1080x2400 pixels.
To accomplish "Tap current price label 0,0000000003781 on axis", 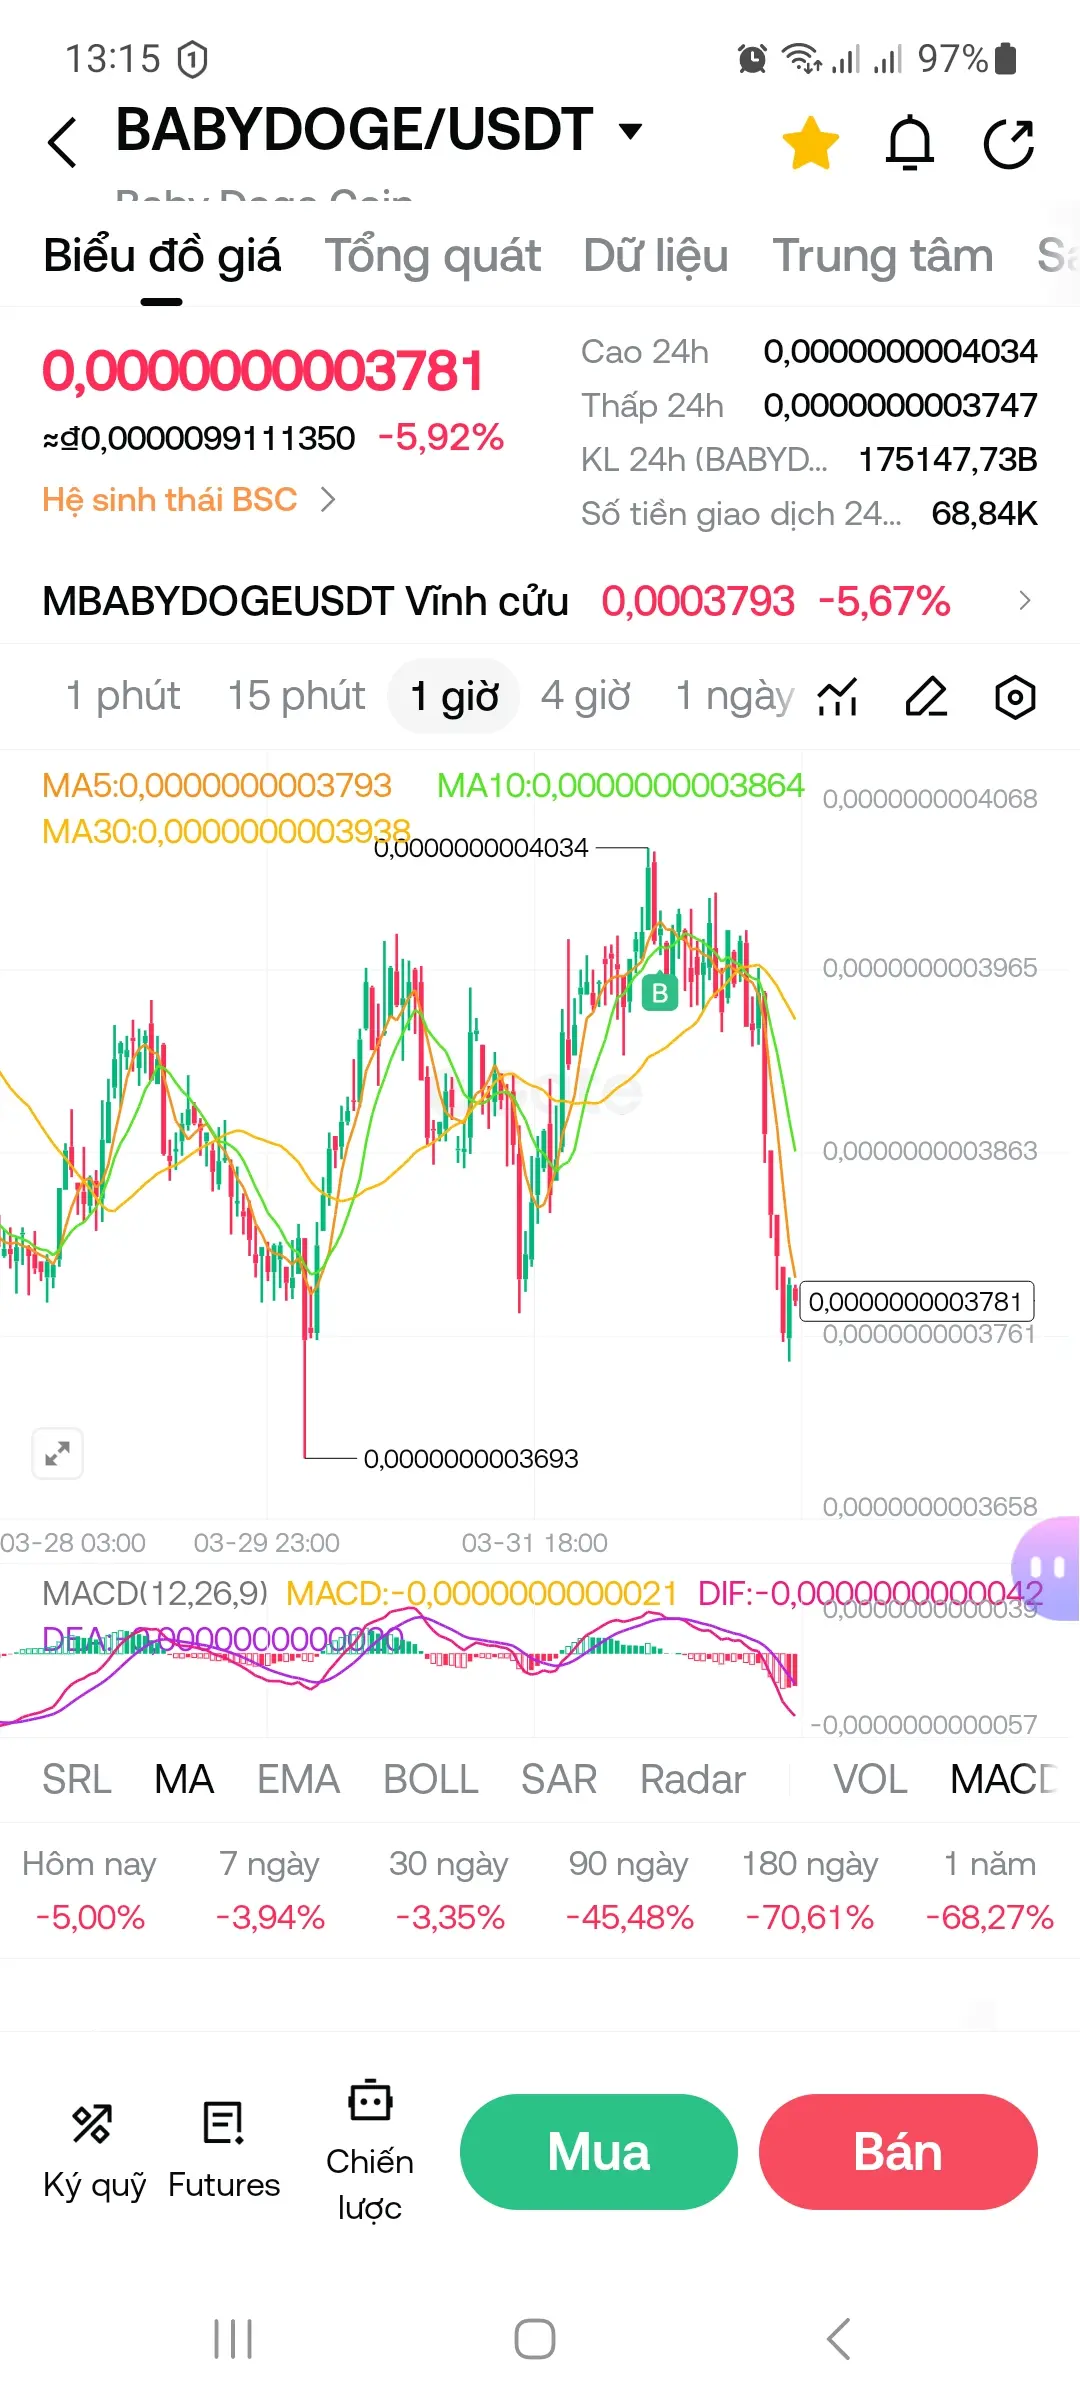I will coord(916,1302).
